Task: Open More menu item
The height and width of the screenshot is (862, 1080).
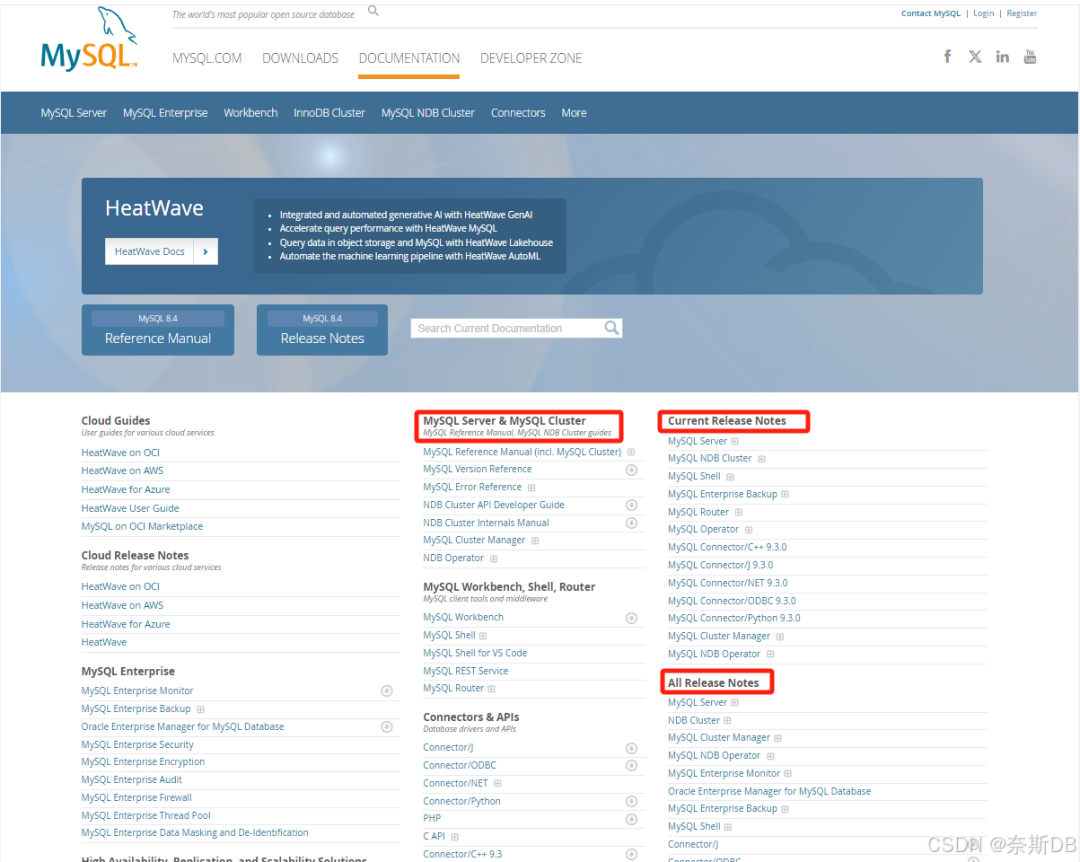Action: 574,113
